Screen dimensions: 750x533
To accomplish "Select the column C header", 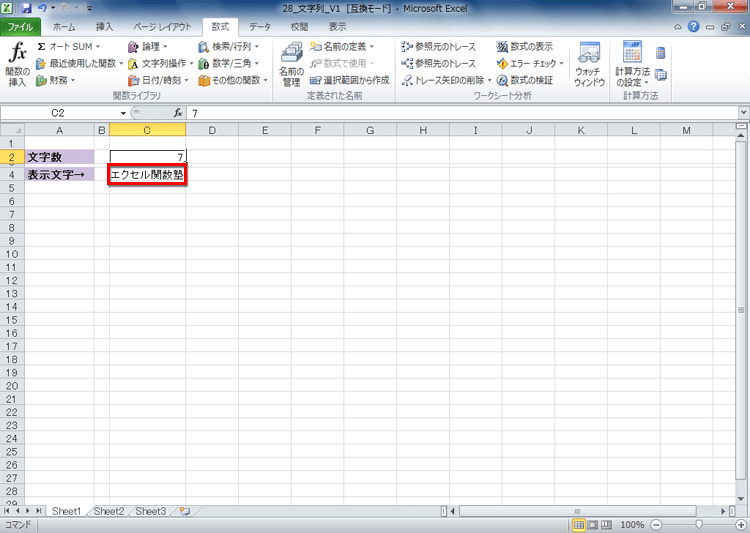I will (147, 130).
